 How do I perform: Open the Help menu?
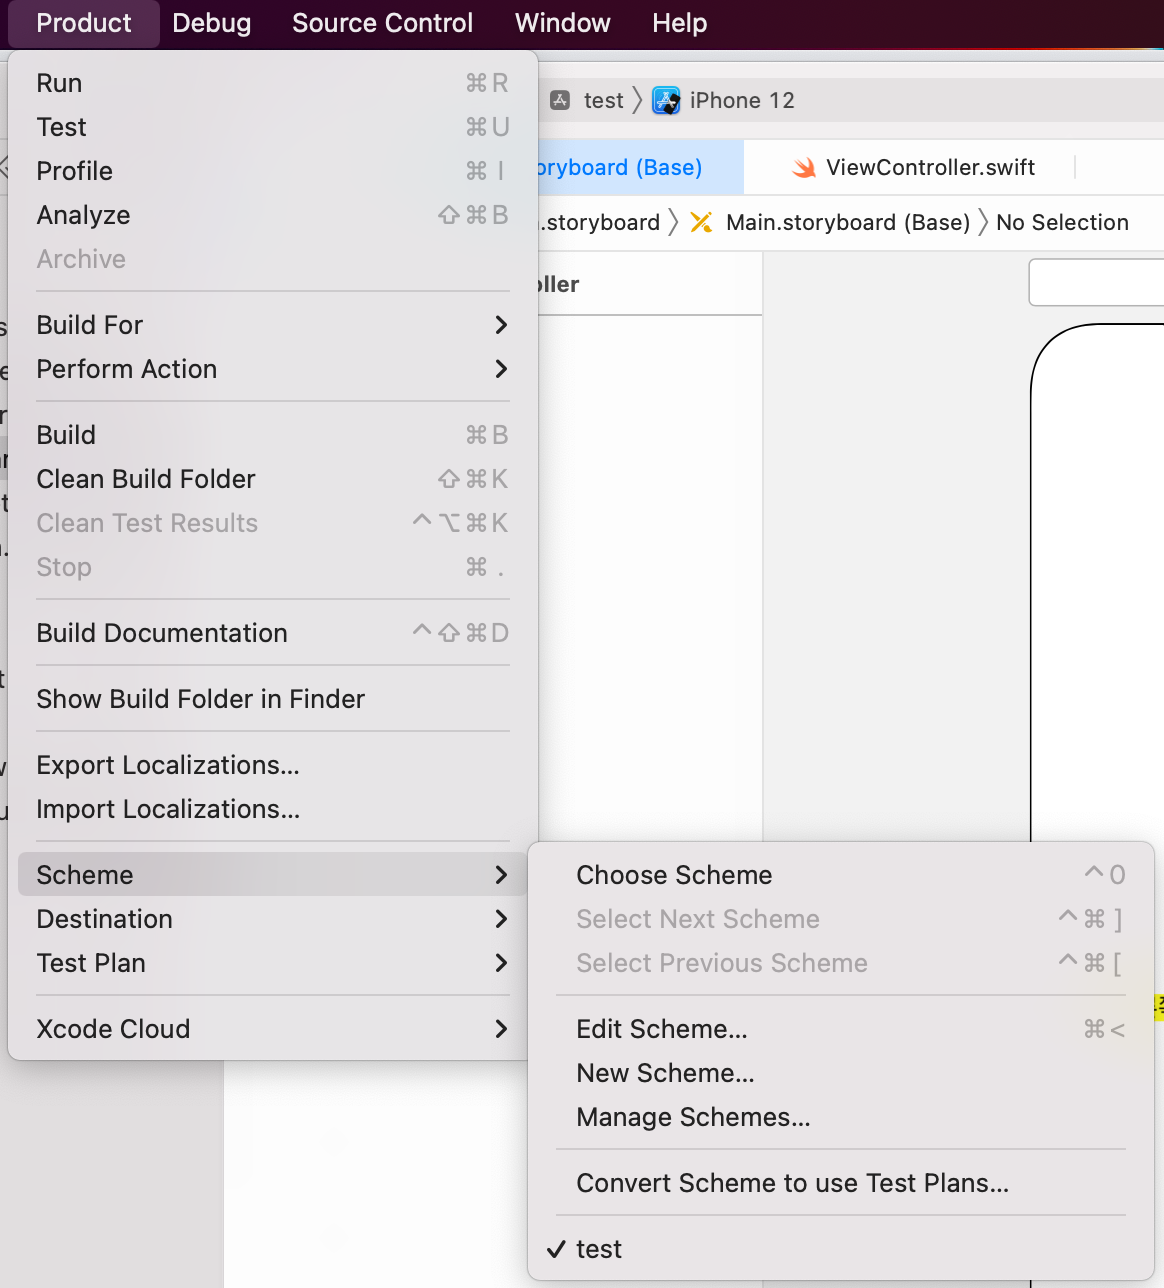[679, 23]
